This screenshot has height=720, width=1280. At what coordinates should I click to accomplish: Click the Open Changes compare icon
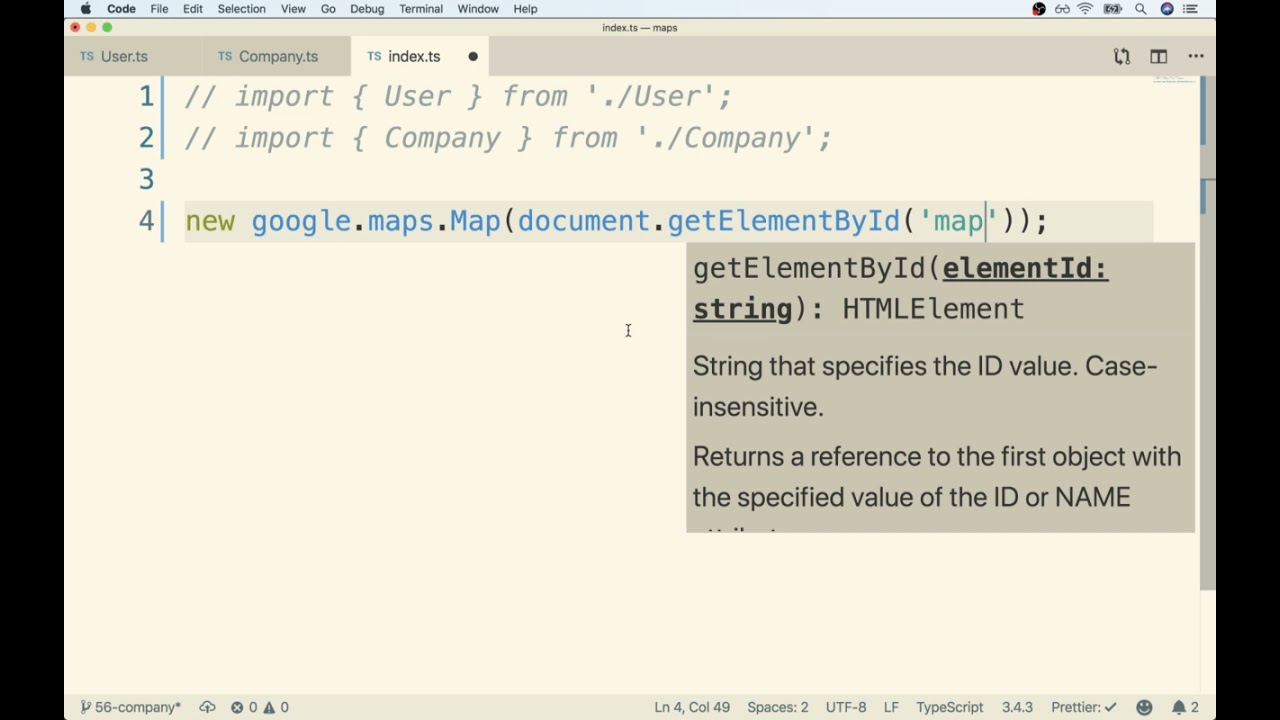click(x=1122, y=57)
